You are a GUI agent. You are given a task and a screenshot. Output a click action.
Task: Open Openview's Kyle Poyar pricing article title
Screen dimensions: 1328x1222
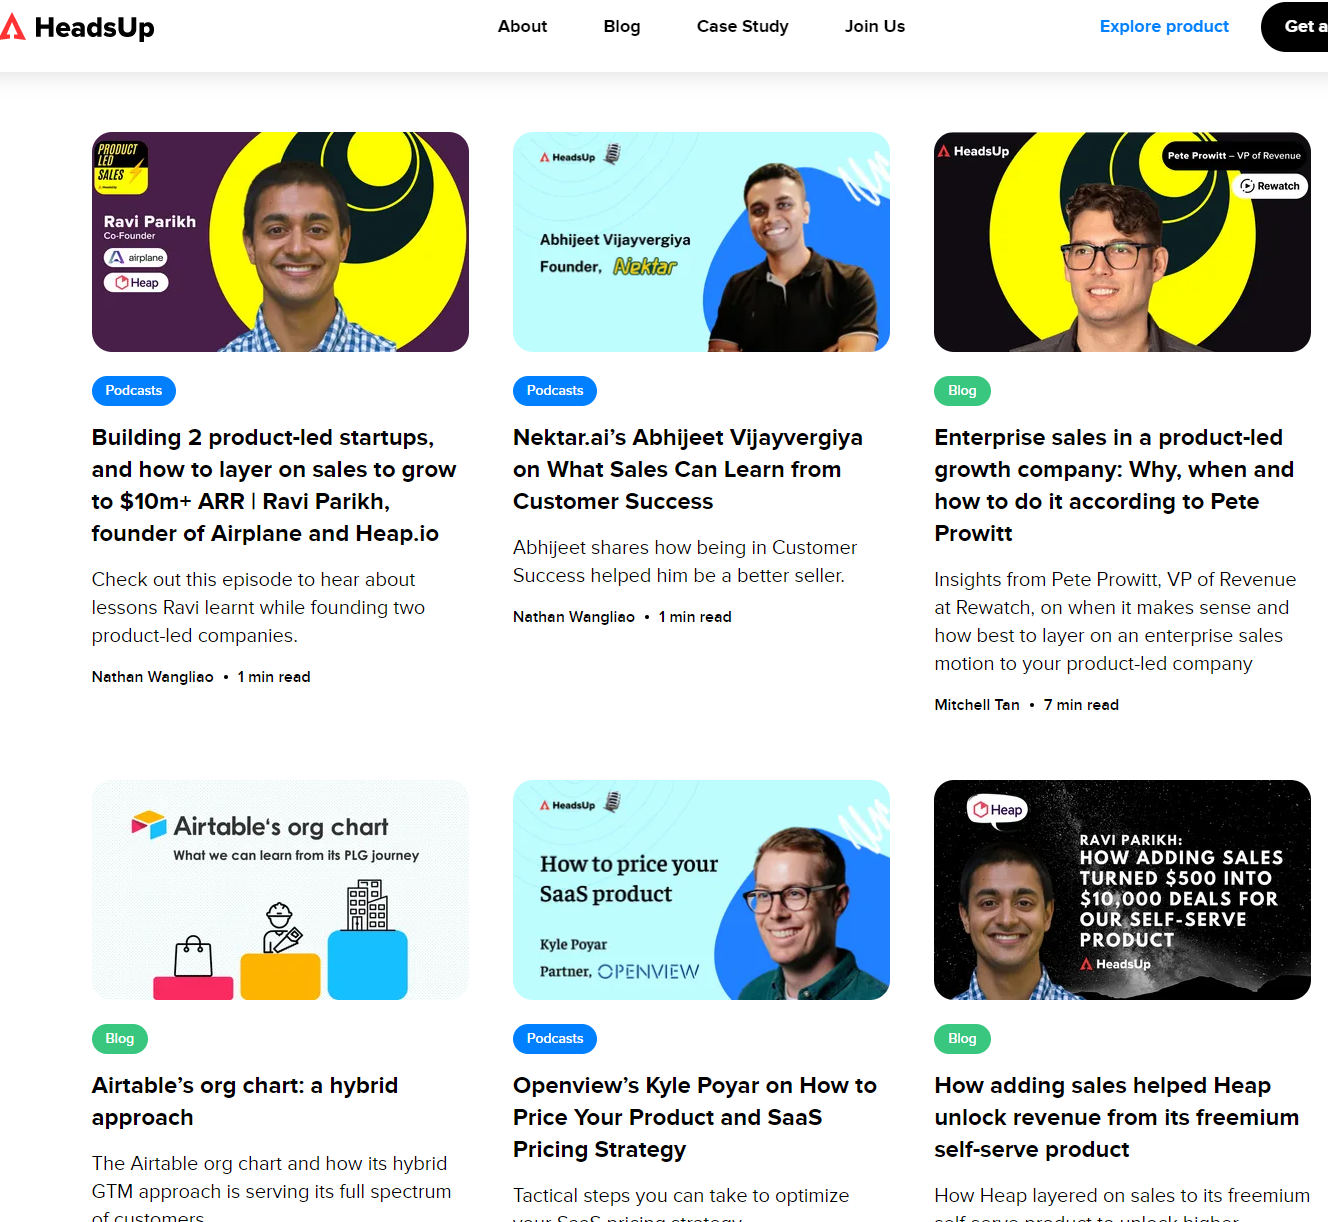click(695, 1117)
